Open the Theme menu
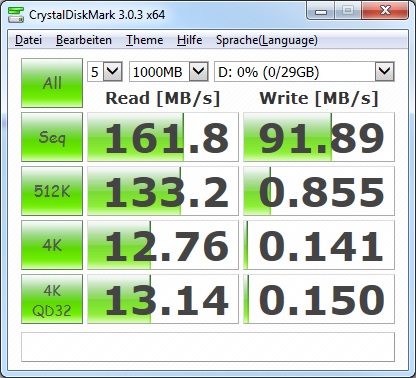The width and height of the screenshot is (416, 378). pos(144,40)
